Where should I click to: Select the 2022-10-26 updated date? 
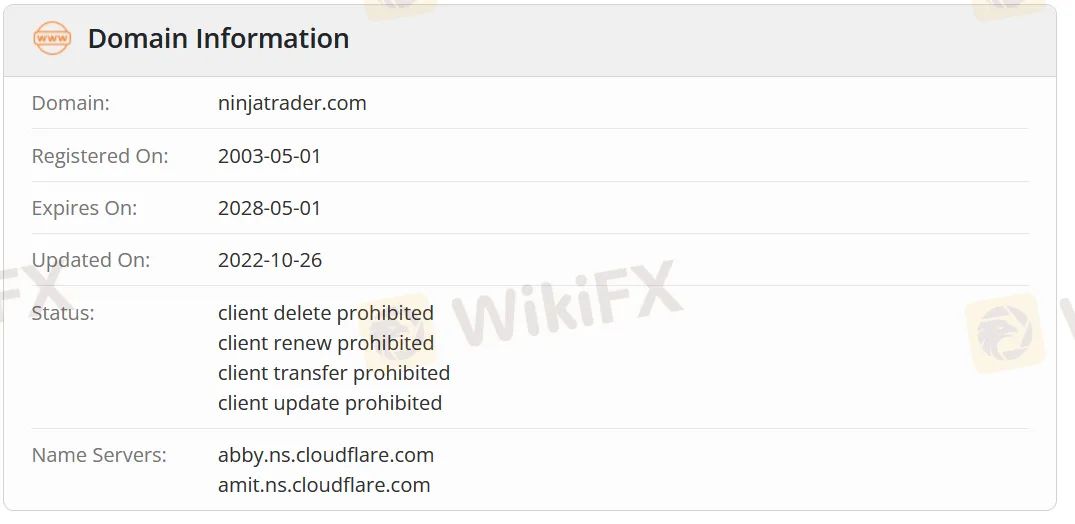[x=269, y=260]
